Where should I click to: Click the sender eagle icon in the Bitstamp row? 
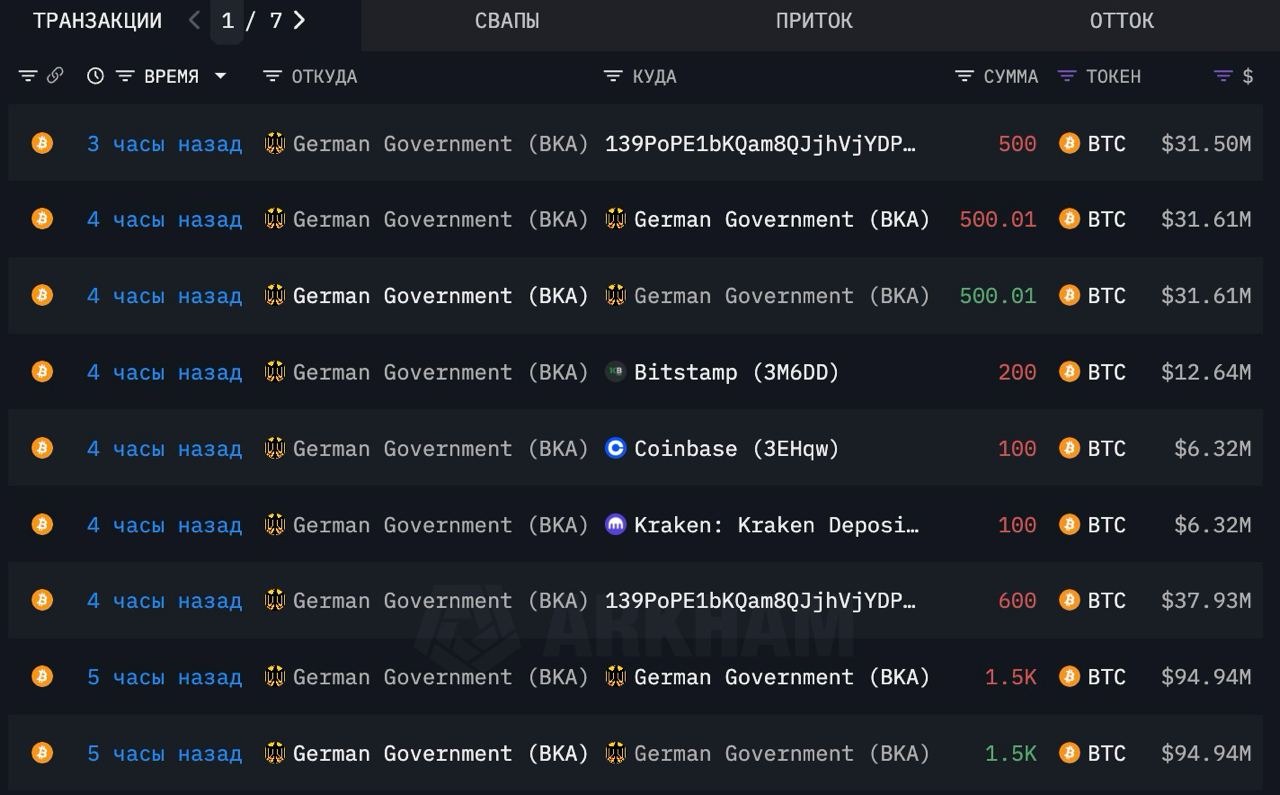(x=274, y=372)
